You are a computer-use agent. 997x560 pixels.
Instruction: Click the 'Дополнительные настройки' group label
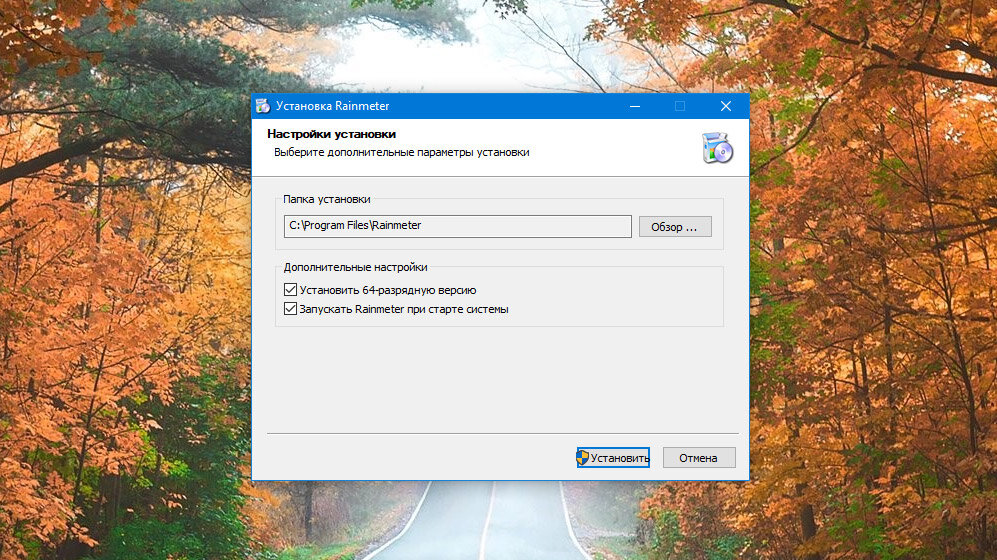click(x=355, y=267)
